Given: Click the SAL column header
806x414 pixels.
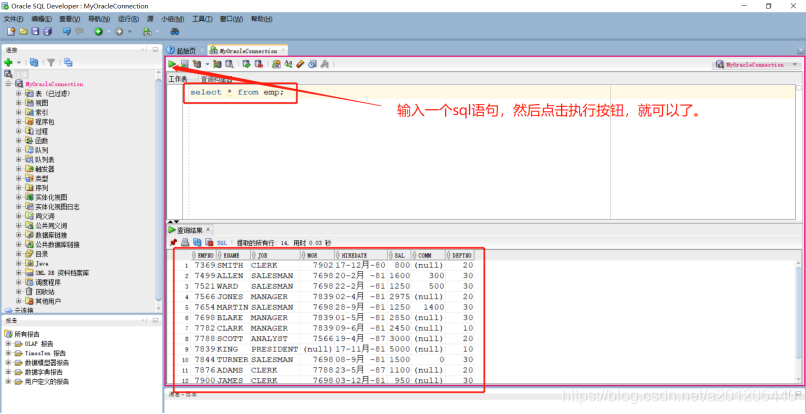Looking at the screenshot, I should click(x=400, y=255).
